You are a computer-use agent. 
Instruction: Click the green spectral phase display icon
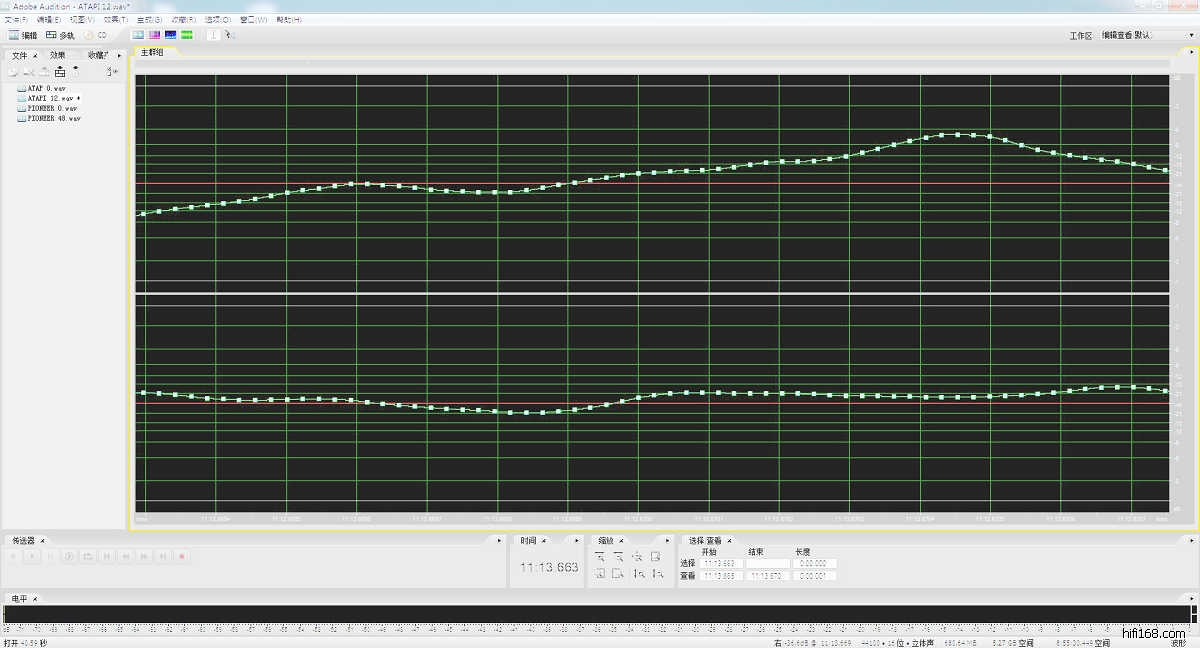pos(187,35)
